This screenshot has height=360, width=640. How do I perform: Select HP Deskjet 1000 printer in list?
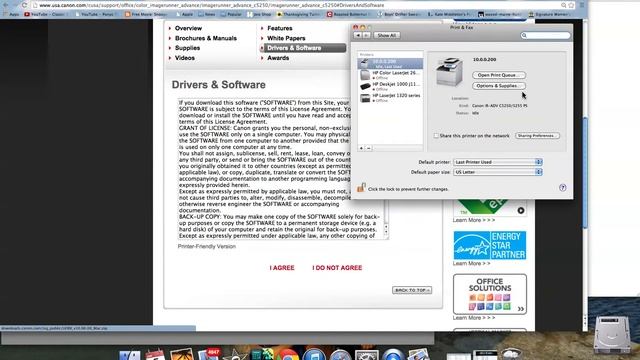coord(390,86)
